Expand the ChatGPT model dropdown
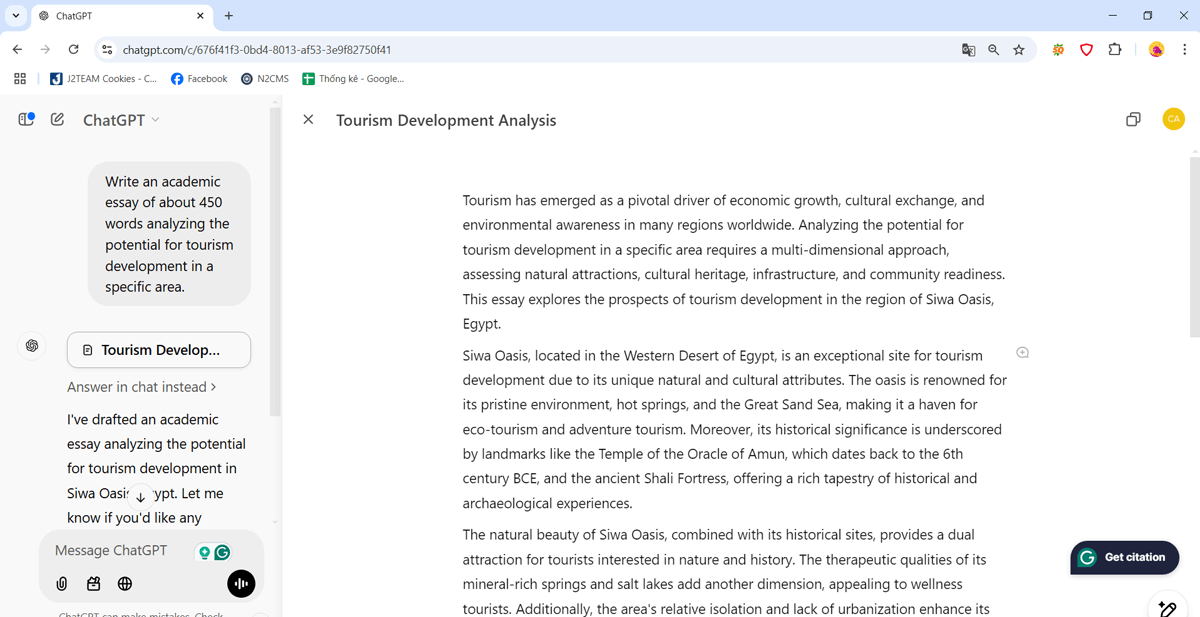 click(121, 120)
